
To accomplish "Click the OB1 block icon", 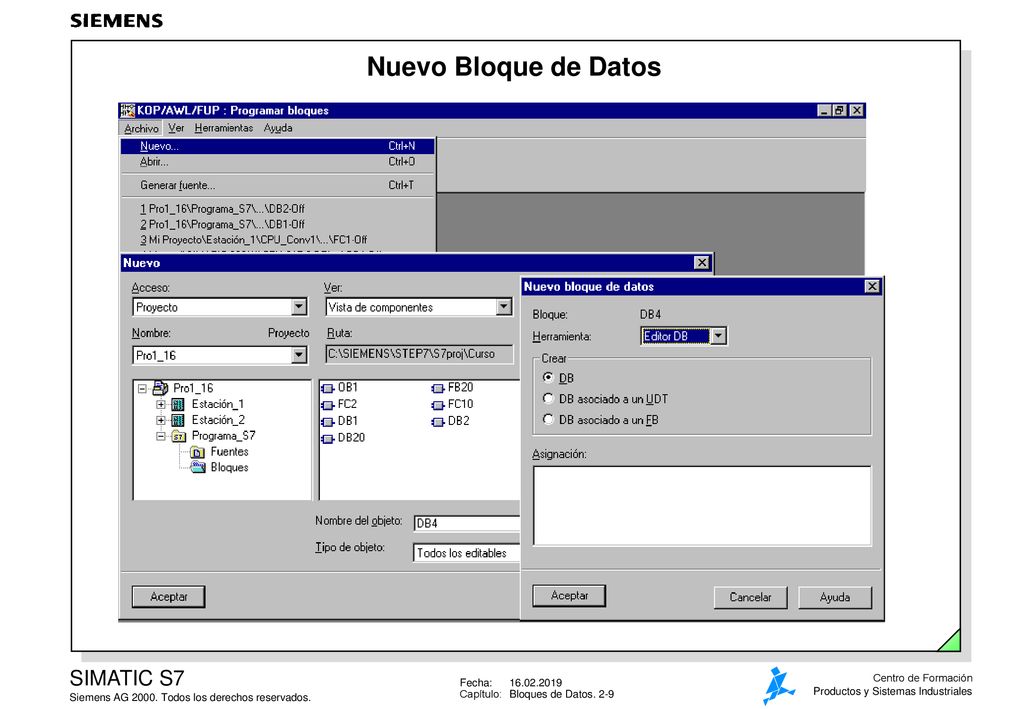I will click(328, 388).
